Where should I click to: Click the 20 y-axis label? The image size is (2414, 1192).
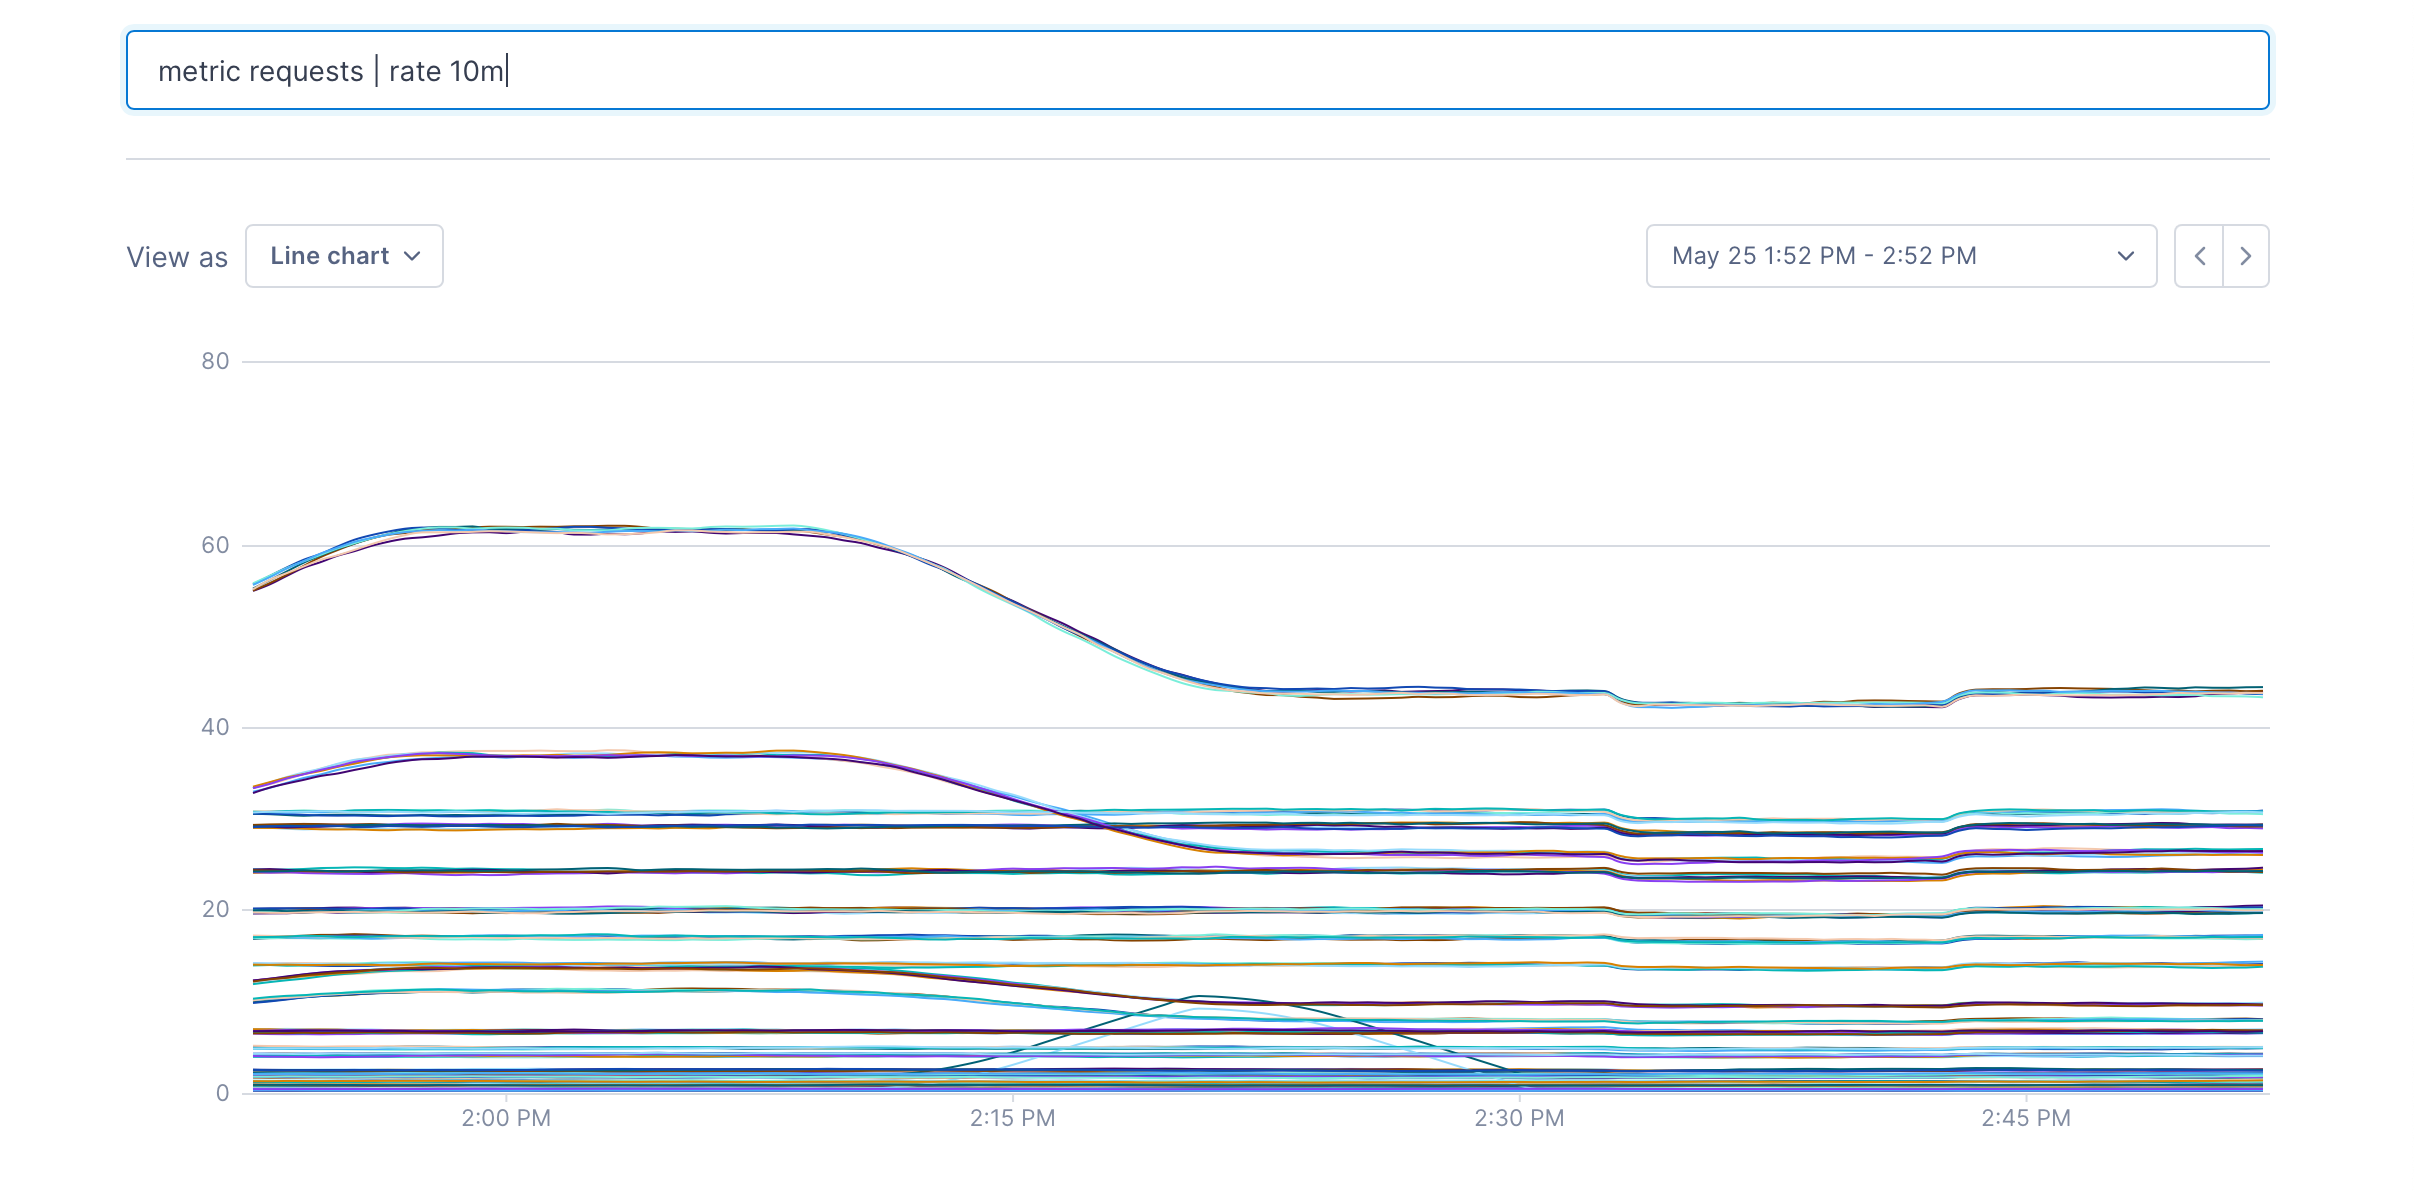(x=215, y=909)
